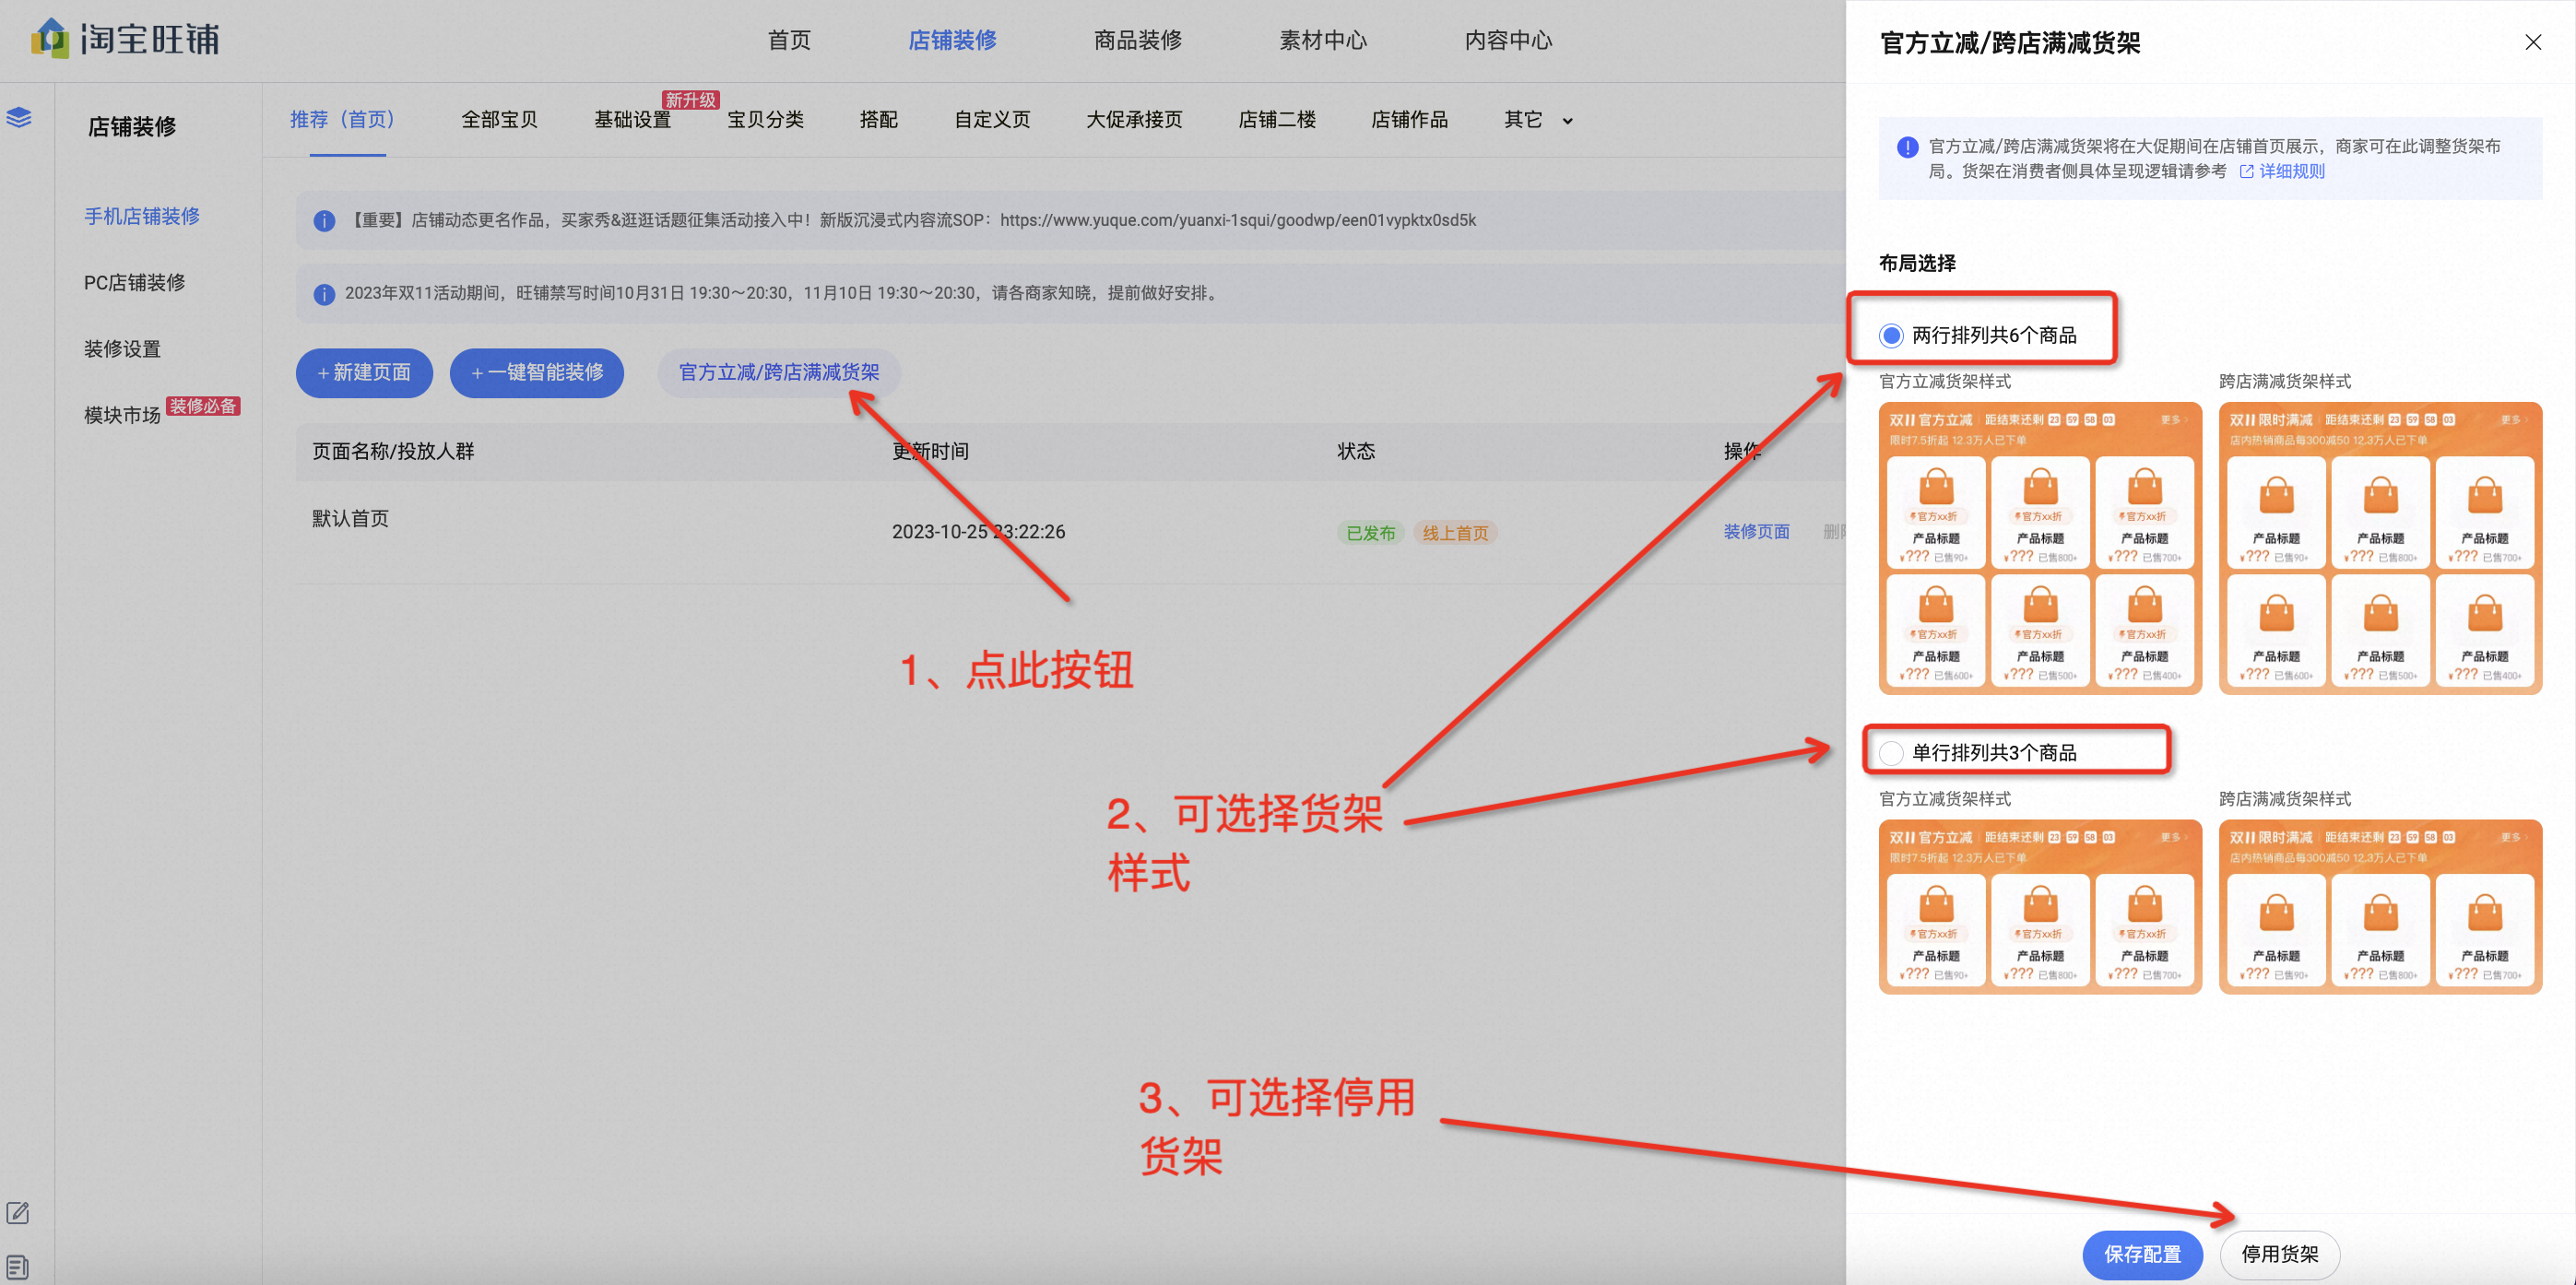Switch to 大促承接页 tab
This screenshot has height=1285, width=2576.
(1134, 120)
